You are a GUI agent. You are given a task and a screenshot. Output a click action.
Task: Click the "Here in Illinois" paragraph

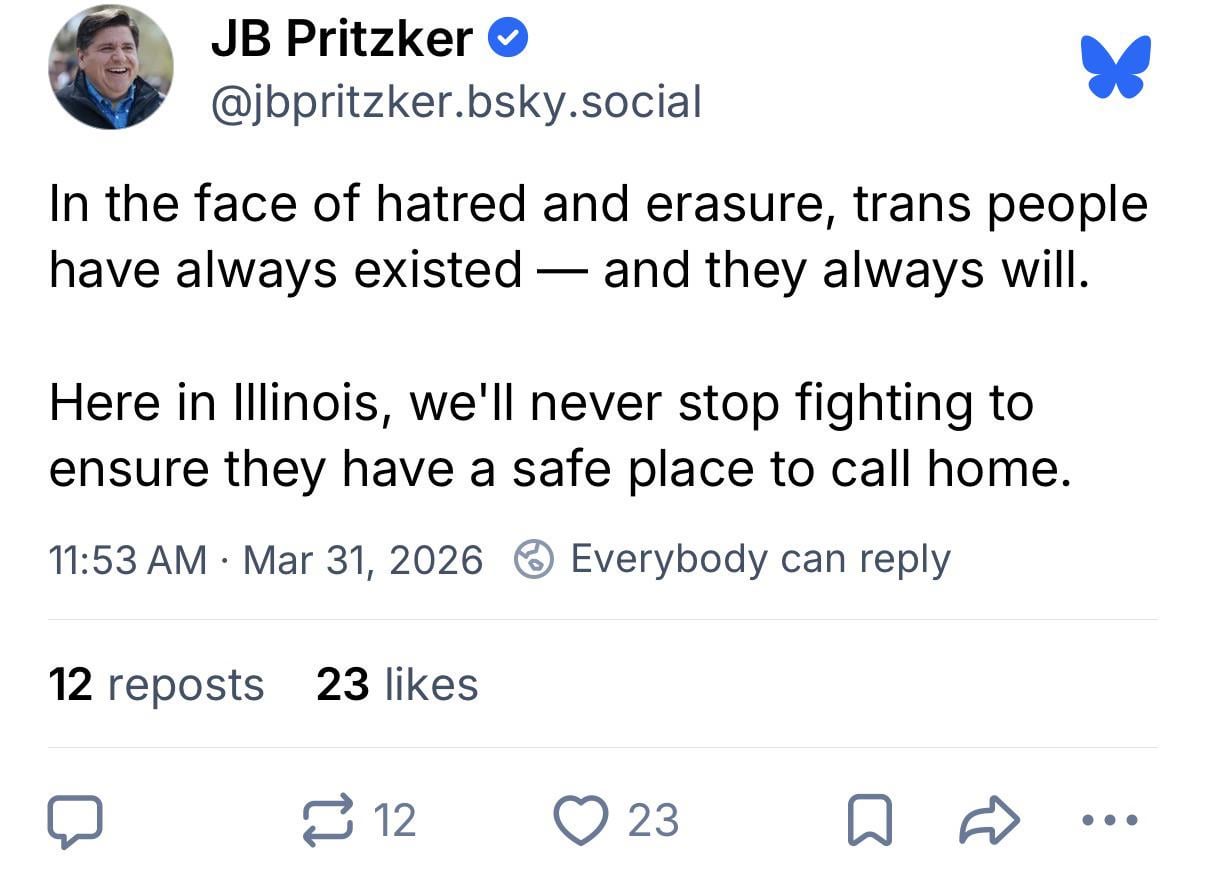point(560,436)
